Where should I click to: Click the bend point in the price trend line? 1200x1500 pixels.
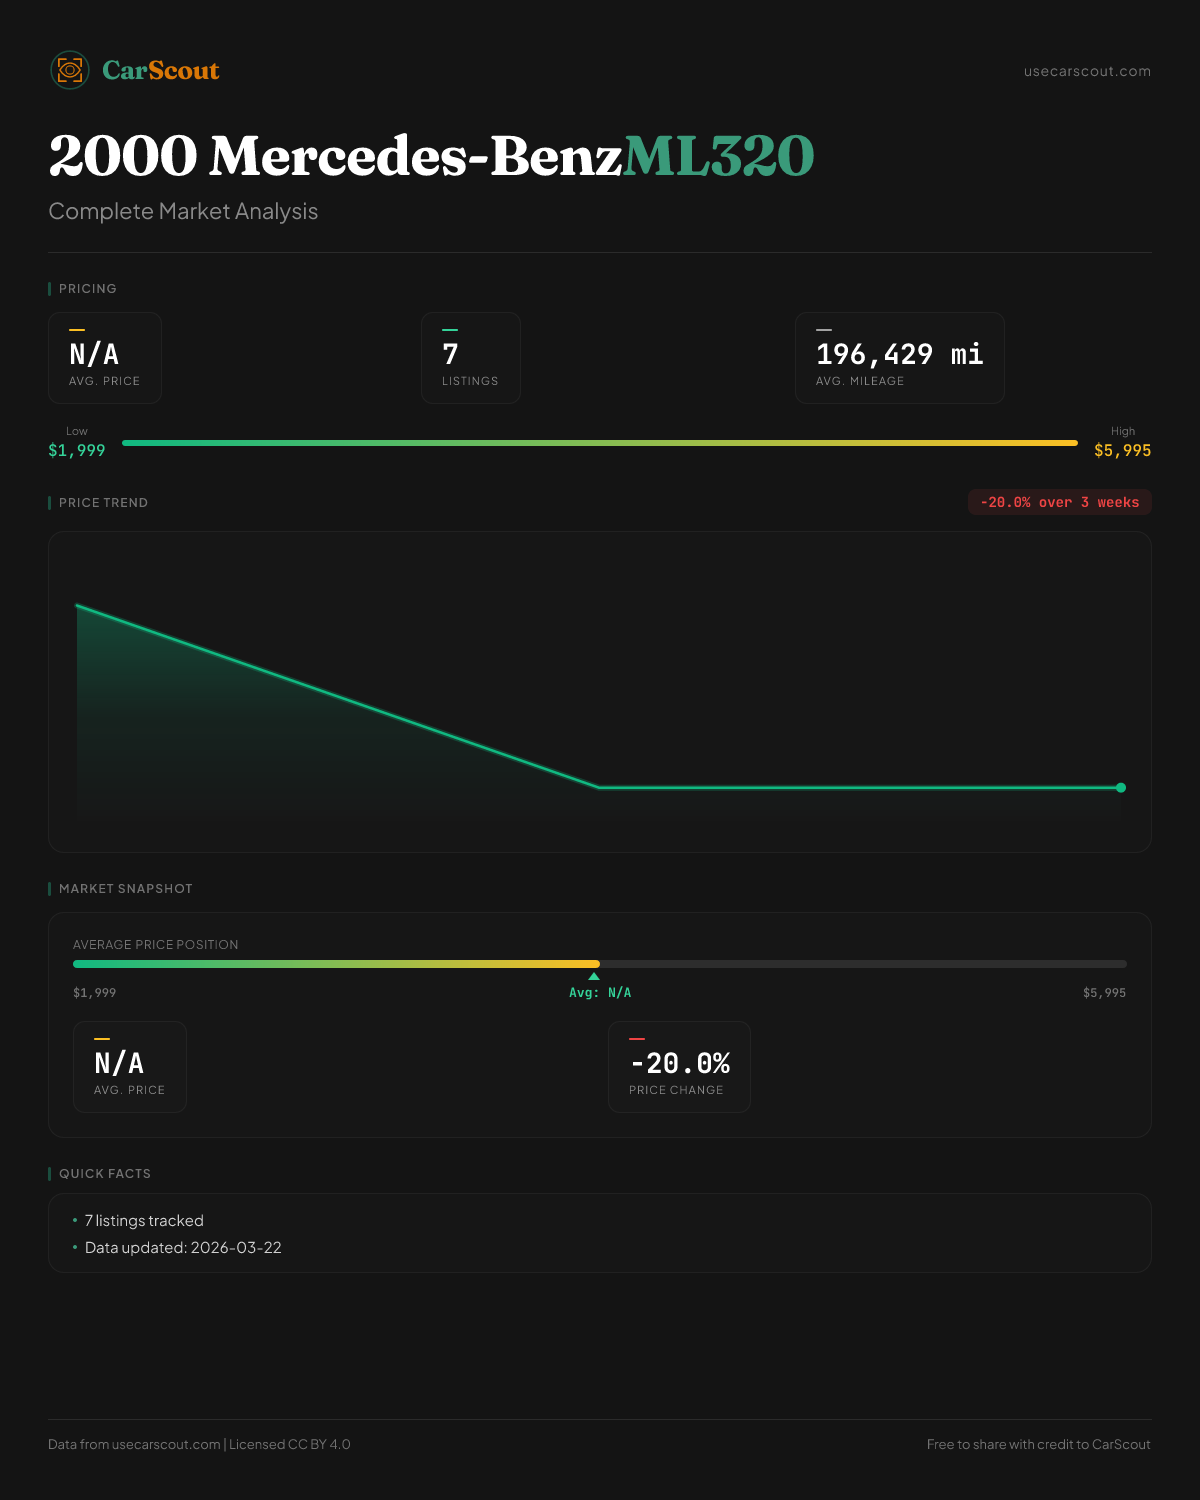click(599, 788)
